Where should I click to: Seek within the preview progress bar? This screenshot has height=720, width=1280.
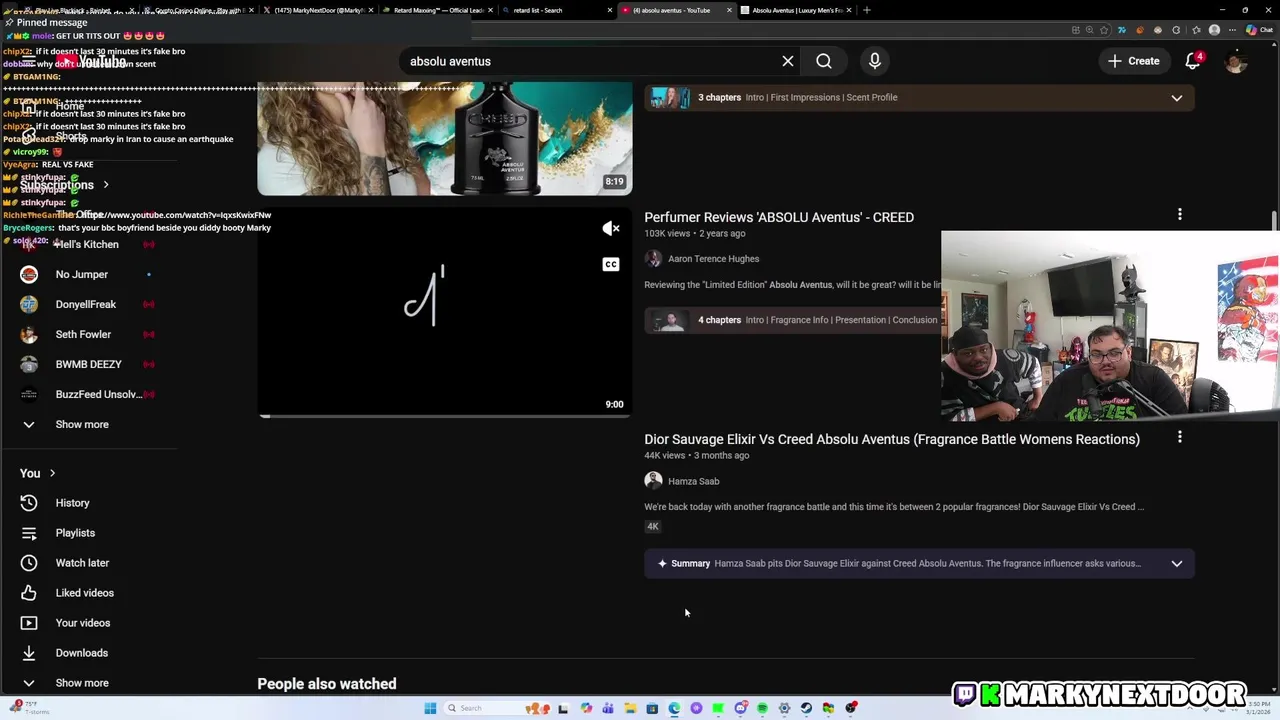[445, 415]
